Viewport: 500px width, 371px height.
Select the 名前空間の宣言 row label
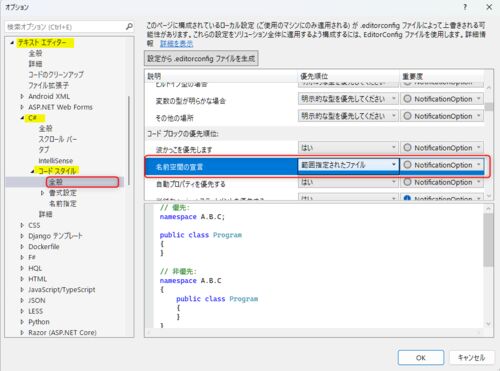179,167
